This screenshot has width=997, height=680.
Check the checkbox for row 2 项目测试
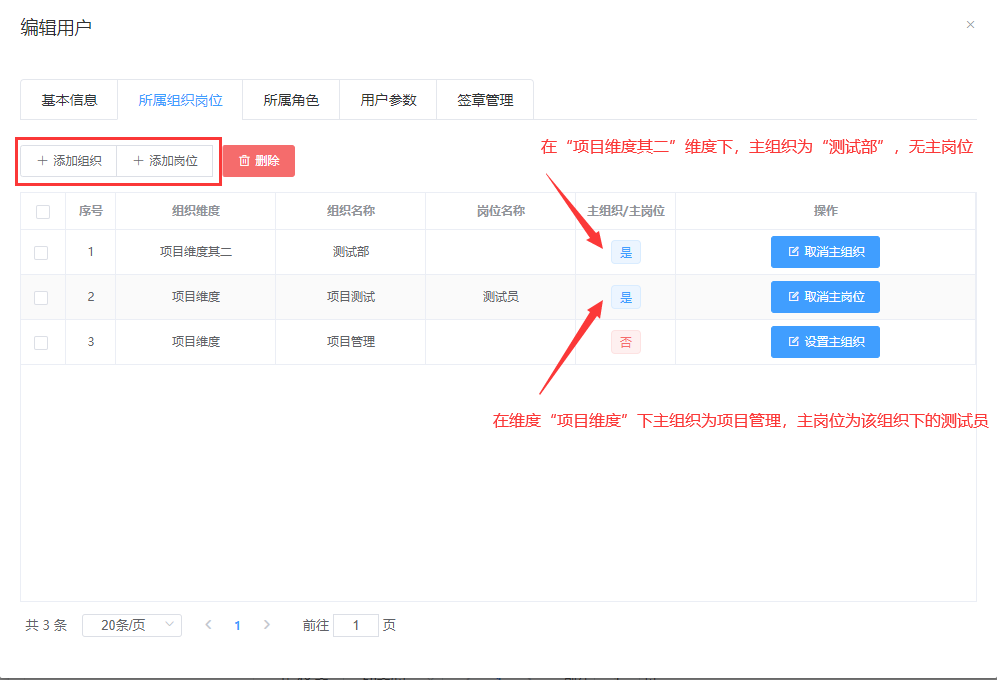coord(41,298)
